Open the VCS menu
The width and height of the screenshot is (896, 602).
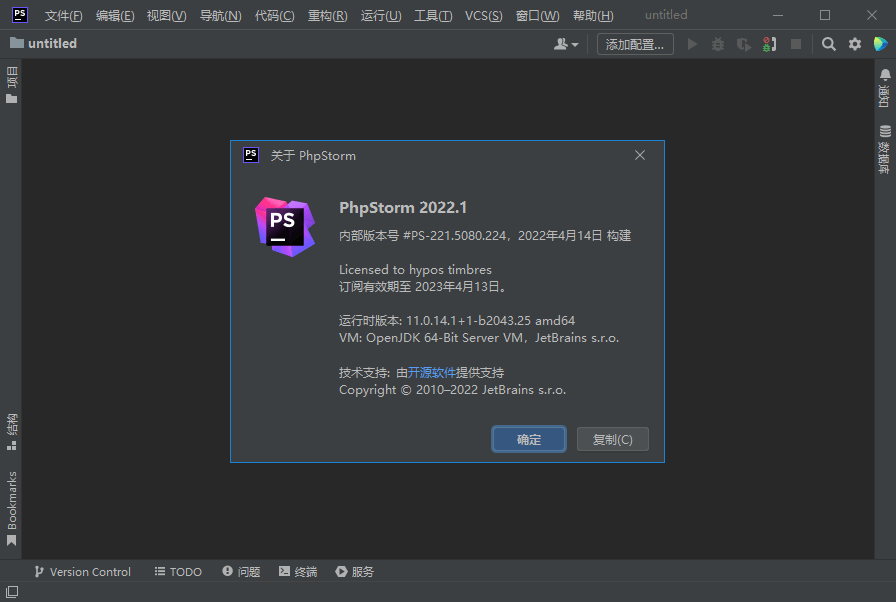click(x=482, y=15)
